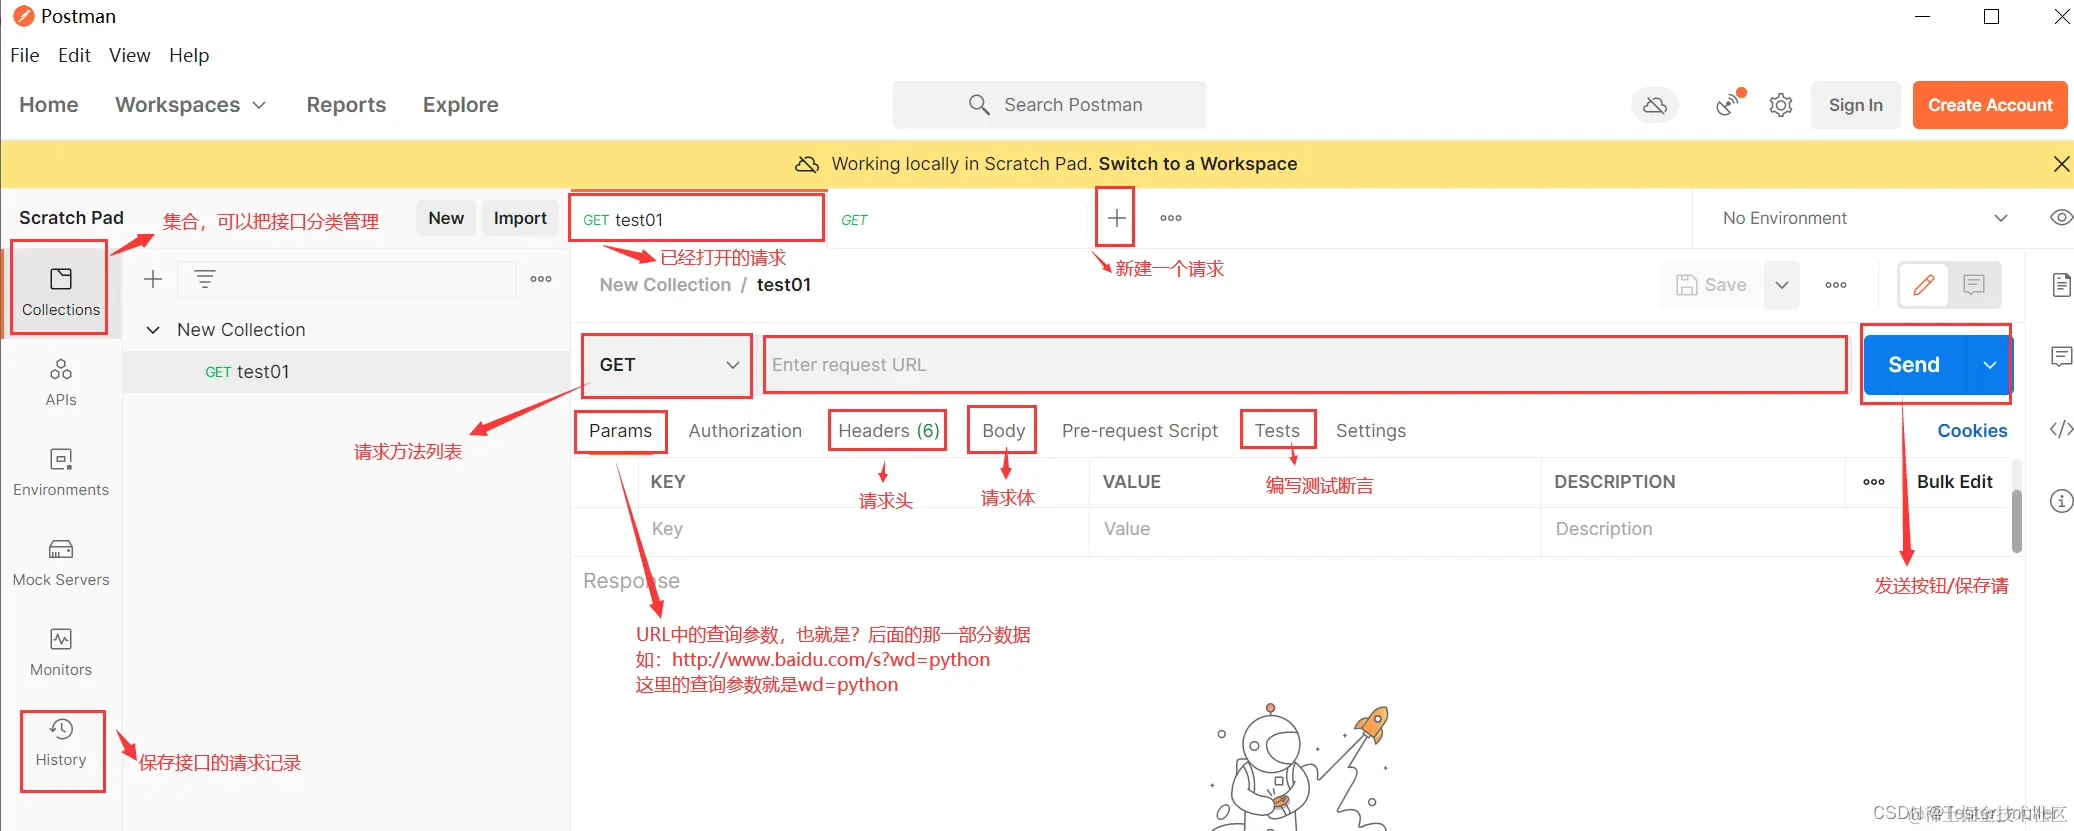Select the Body tab
The width and height of the screenshot is (2074, 831).
[x=1003, y=431]
